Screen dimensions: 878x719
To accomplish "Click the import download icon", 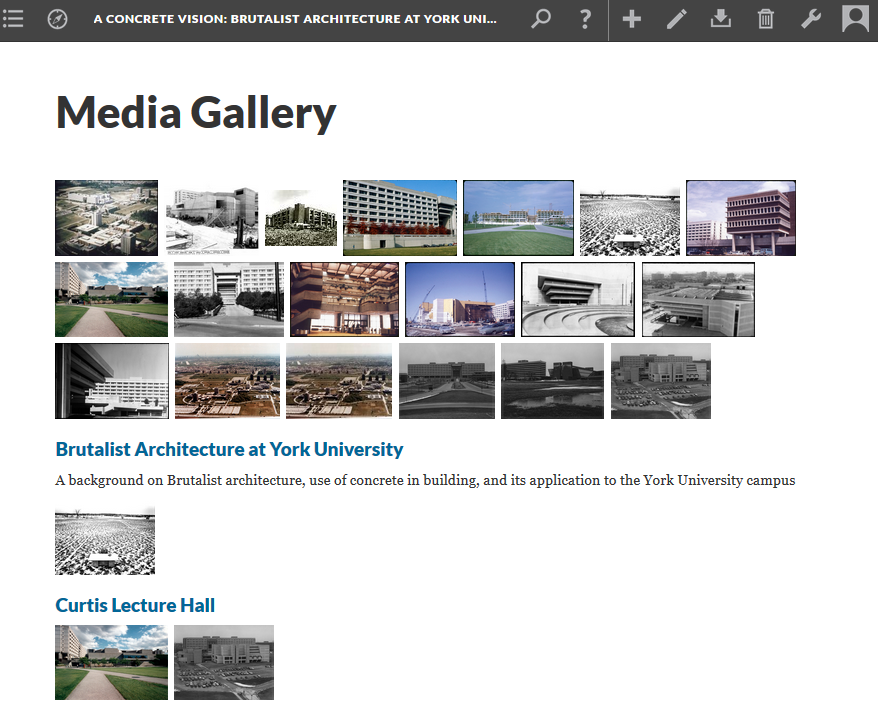I will [x=721, y=19].
